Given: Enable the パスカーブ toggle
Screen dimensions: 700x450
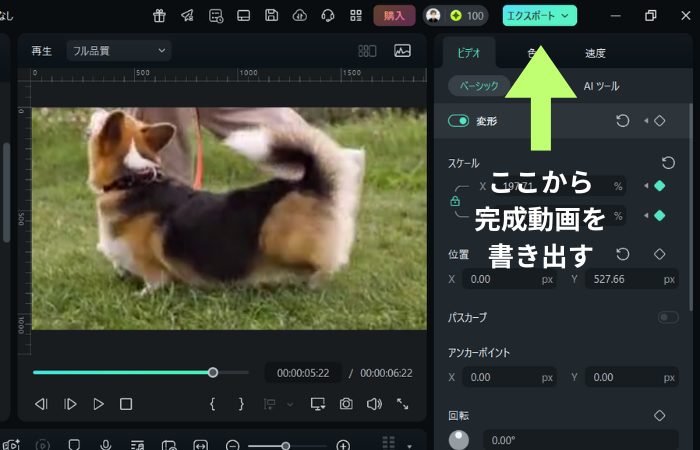Looking at the screenshot, I should tap(668, 317).
